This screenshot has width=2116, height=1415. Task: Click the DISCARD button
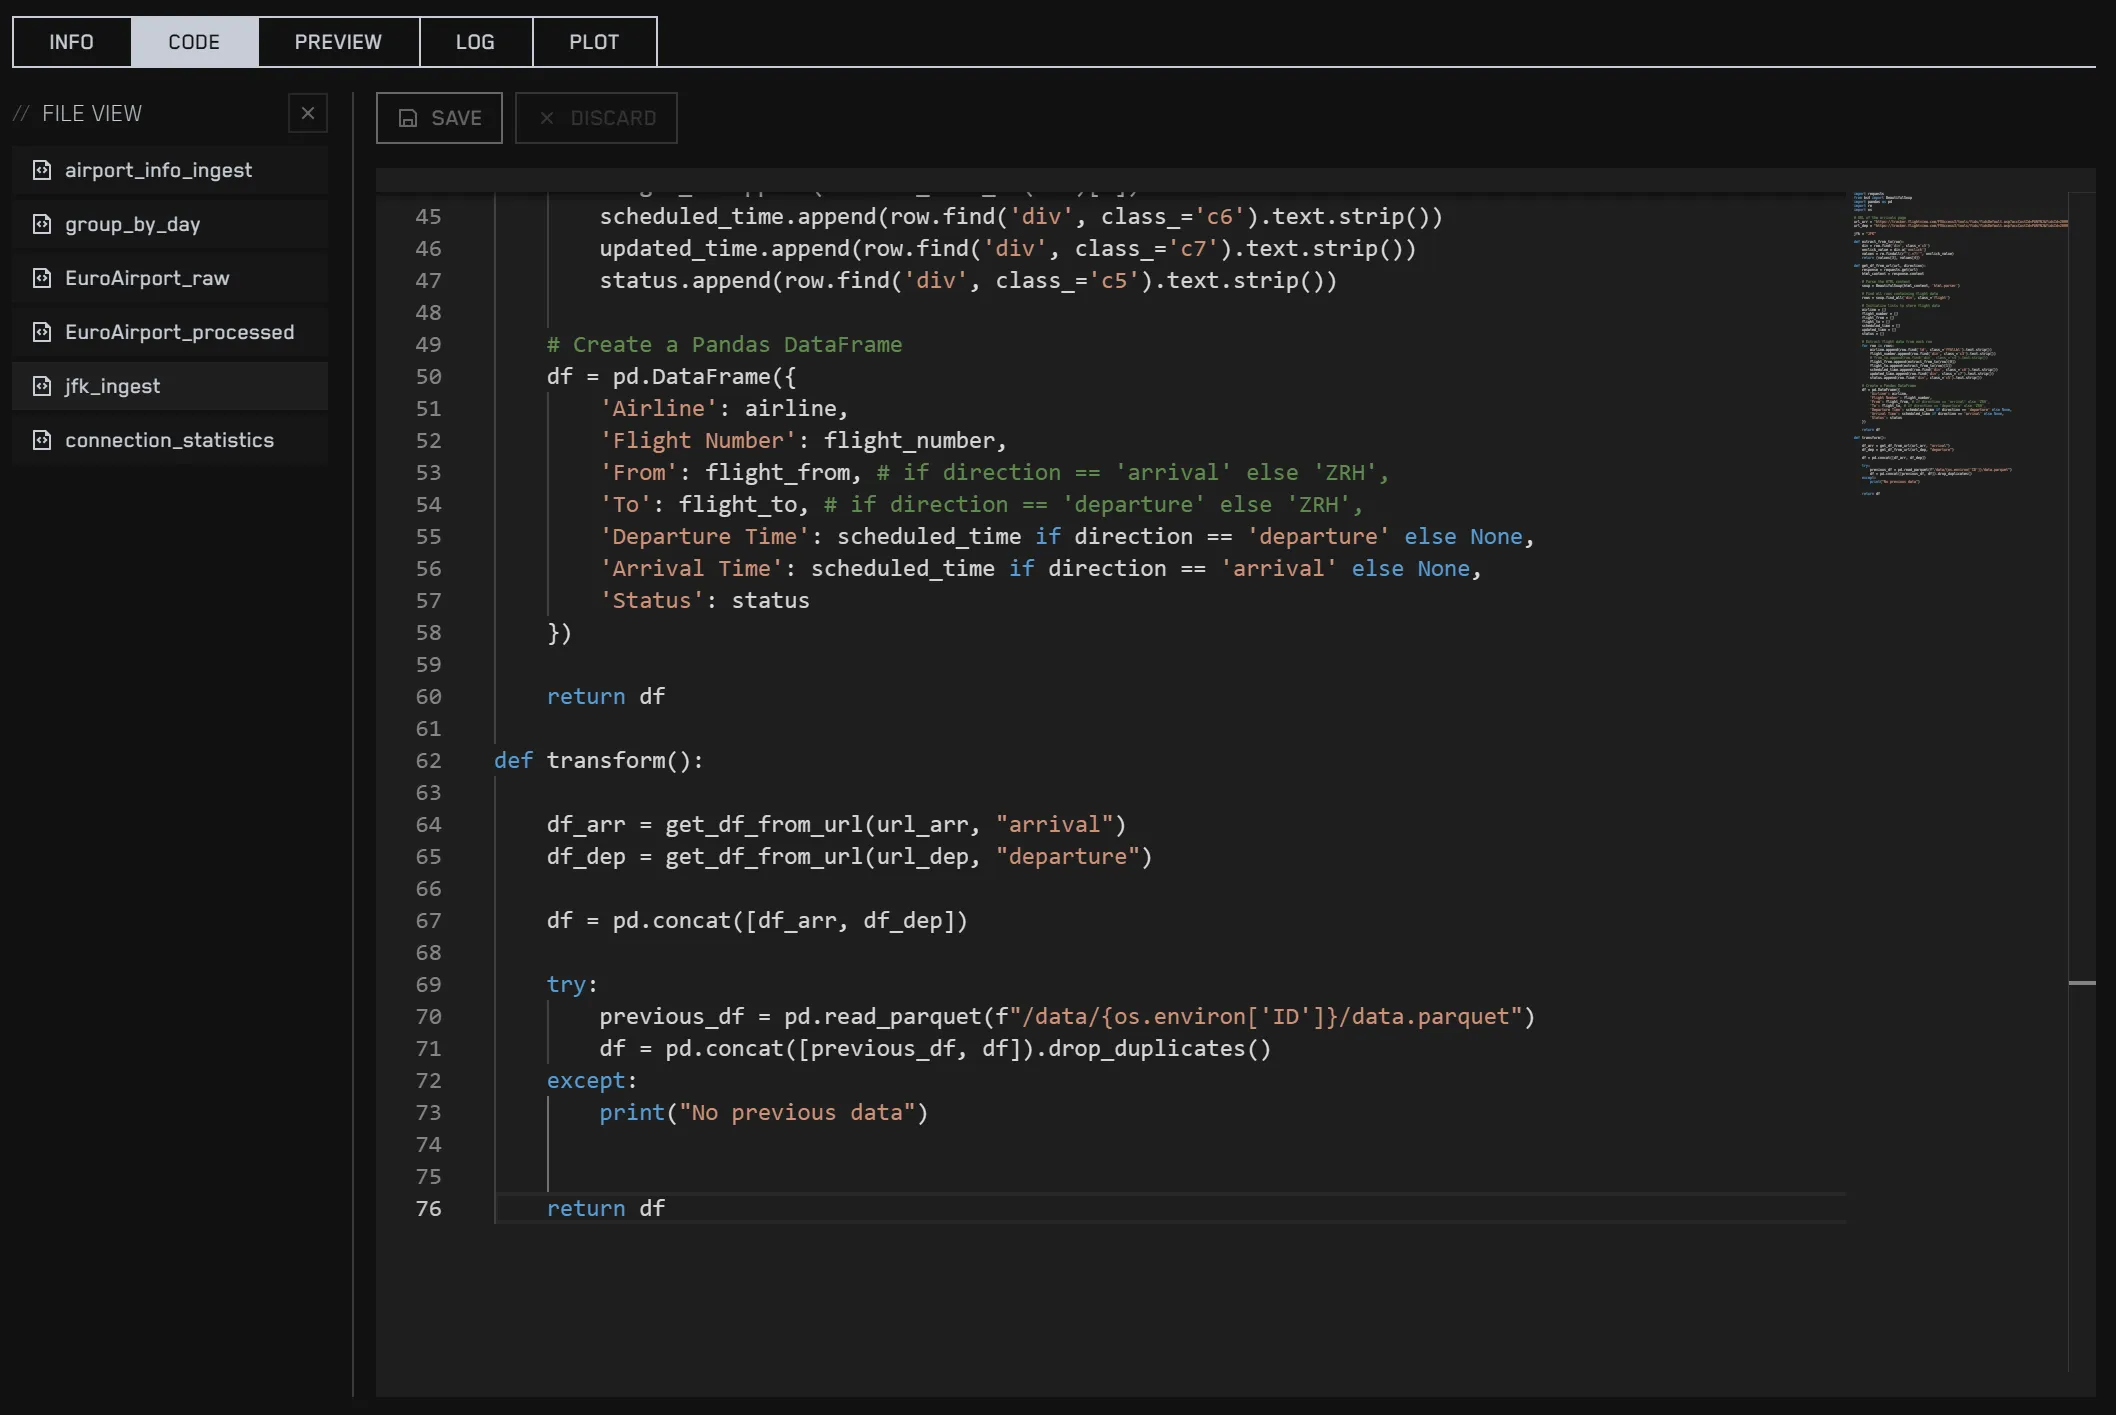pyautogui.click(x=596, y=118)
